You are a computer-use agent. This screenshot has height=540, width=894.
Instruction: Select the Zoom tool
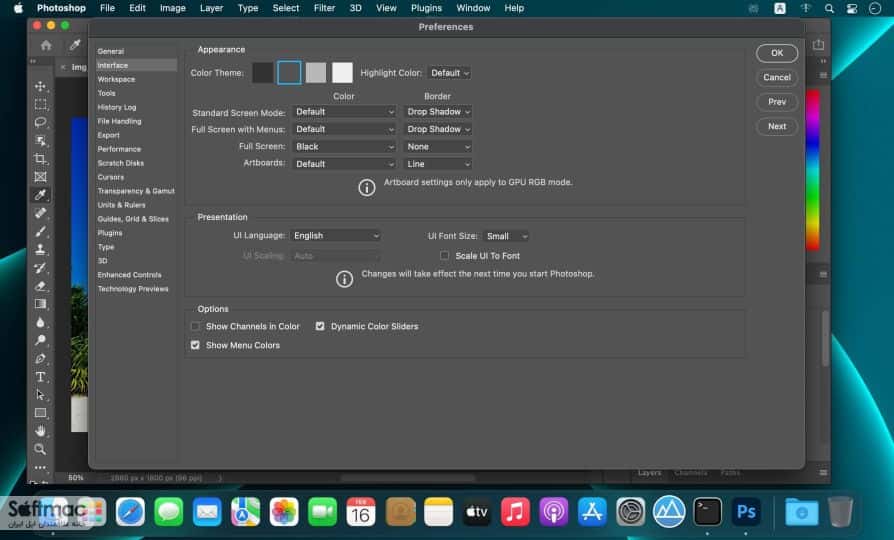point(40,449)
